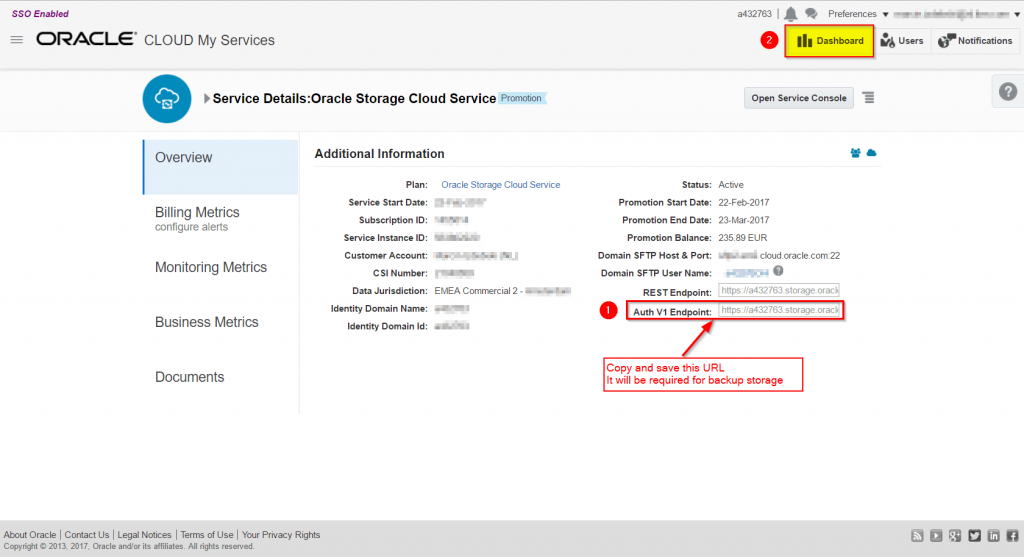Click the bell alerts icon
1024x560 pixels.
pyautogui.click(x=791, y=14)
